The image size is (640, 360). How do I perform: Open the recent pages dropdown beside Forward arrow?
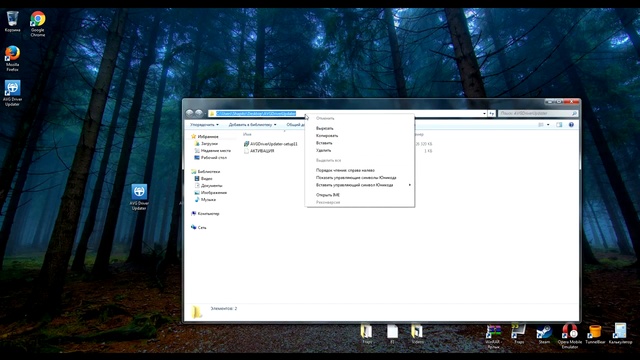point(205,113)
